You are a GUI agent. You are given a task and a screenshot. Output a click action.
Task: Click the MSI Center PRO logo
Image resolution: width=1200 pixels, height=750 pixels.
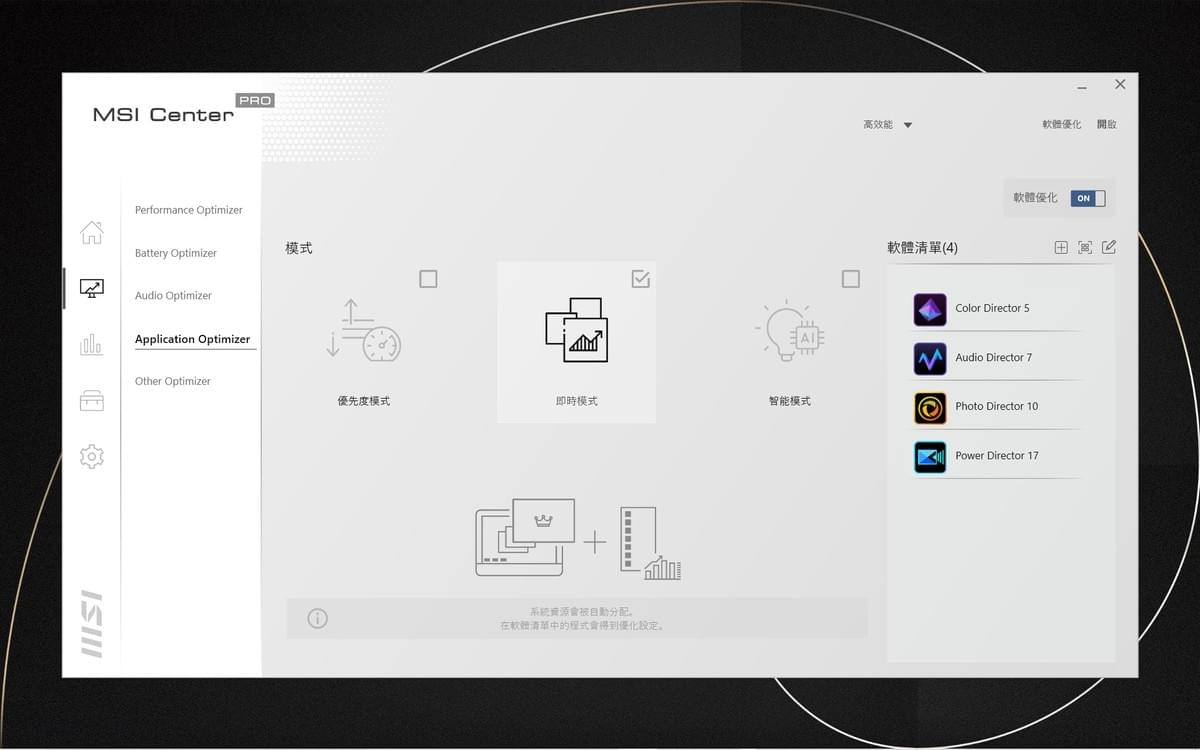tap(182, 110)
